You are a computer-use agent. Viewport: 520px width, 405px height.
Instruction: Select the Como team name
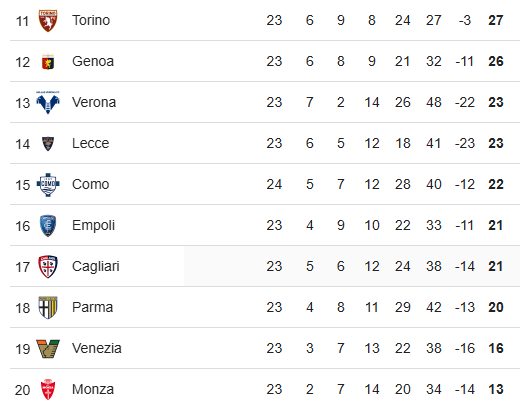(91, 184)
